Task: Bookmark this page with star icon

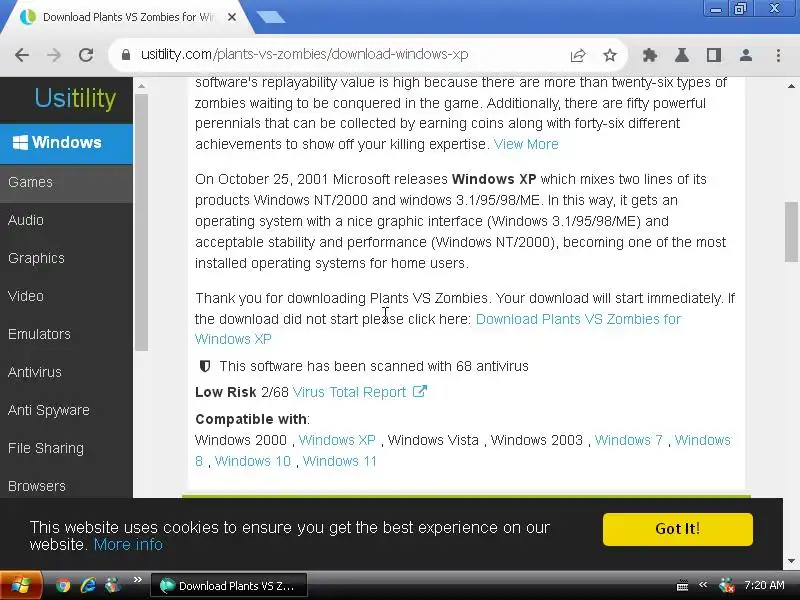Action: coord(610,55)
